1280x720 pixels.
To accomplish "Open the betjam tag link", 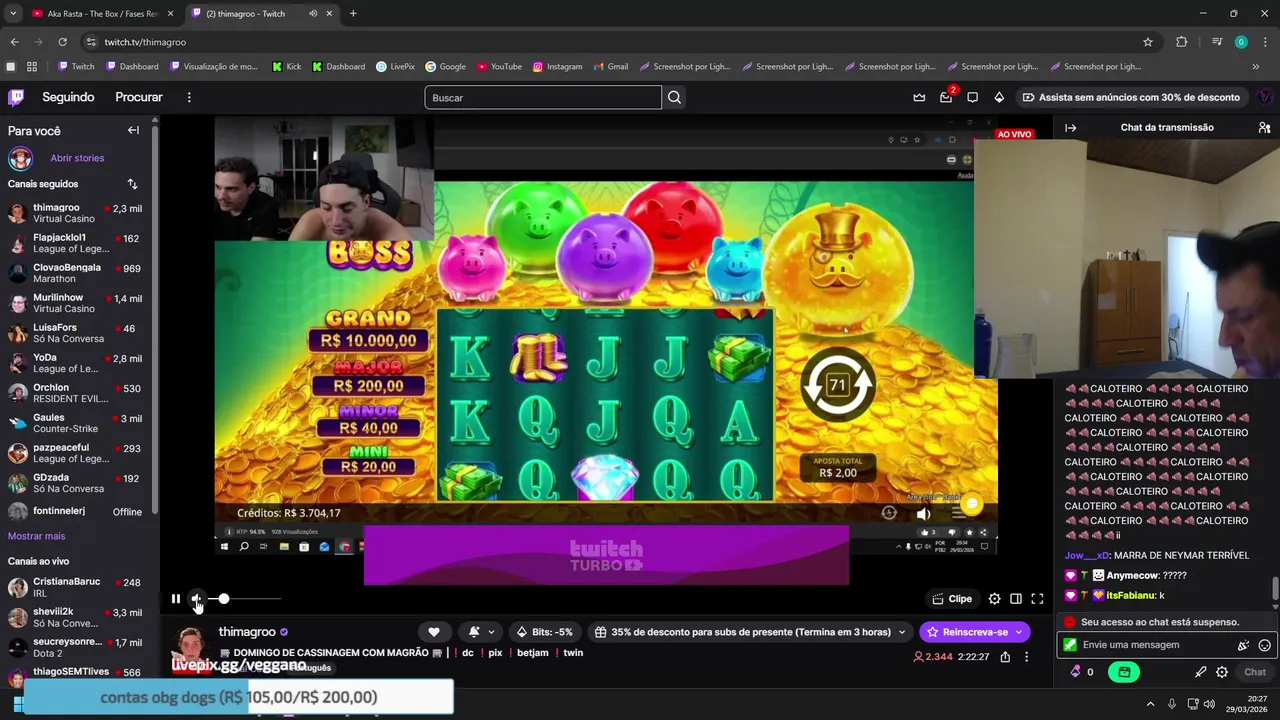I will [x=533, y=653].
